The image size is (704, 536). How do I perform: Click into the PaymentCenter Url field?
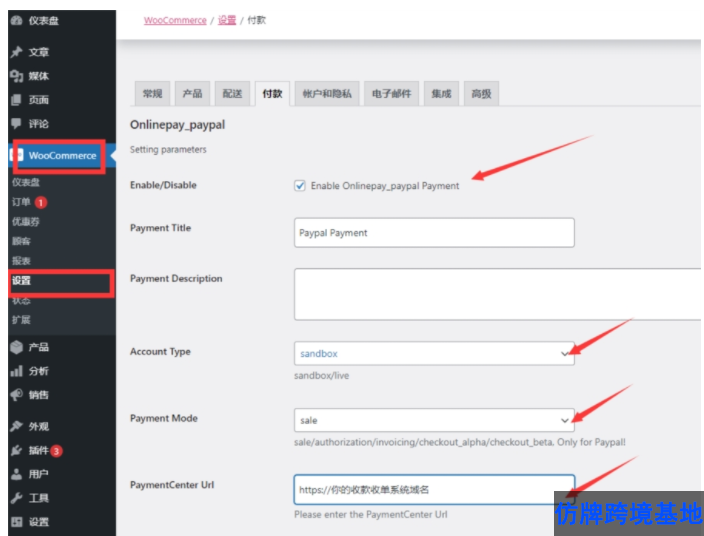434,489
